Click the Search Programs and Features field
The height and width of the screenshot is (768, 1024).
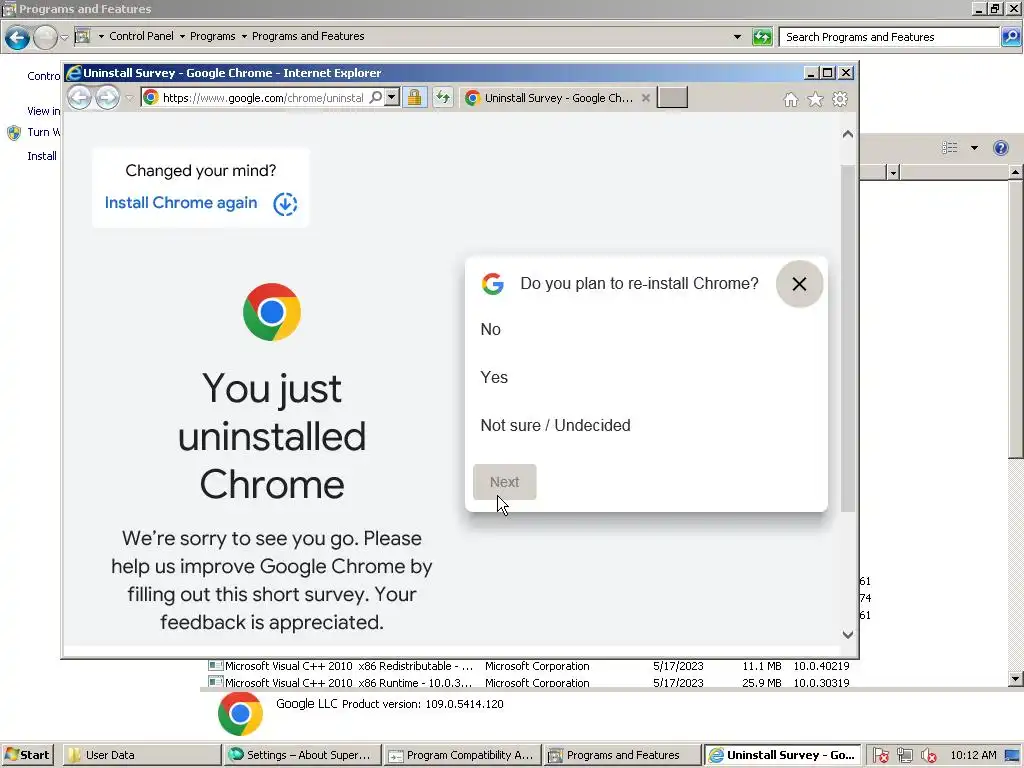889,37
